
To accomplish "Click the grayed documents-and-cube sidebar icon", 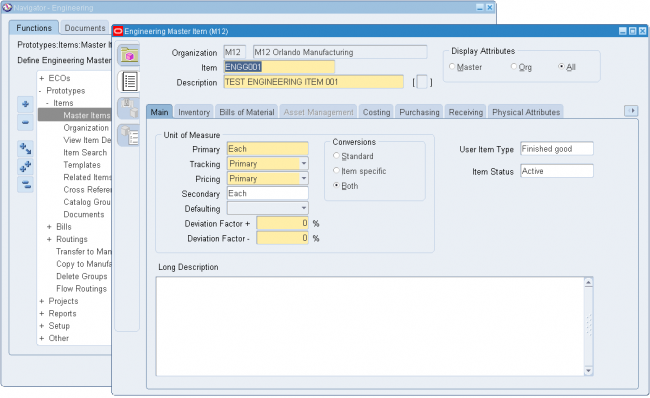I will tap(129, 109).
